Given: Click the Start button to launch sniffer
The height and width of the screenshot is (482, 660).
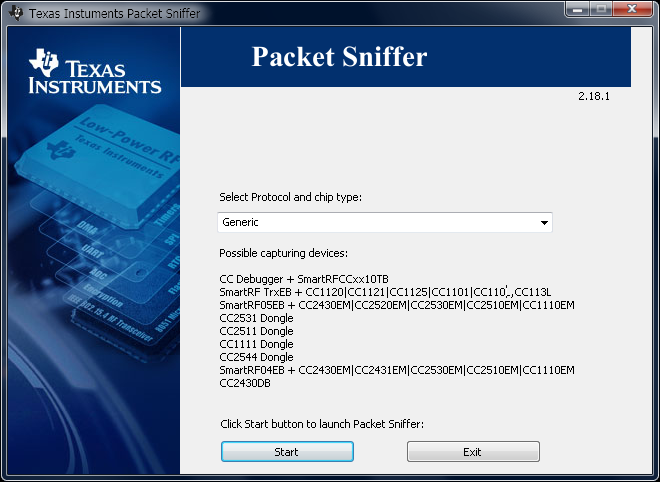Looking at the screenshot, I should [x=287, y=452].
